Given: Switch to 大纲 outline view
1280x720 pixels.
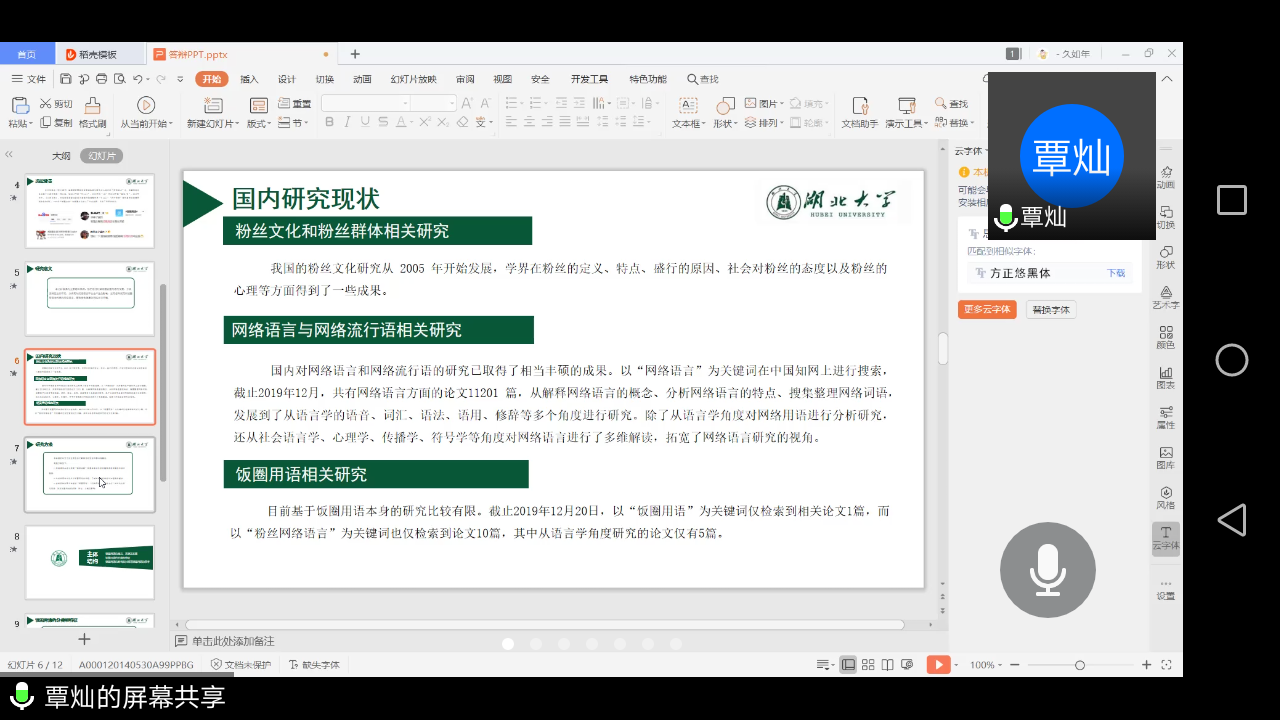Looking at the screenshot, I should 61,156.
